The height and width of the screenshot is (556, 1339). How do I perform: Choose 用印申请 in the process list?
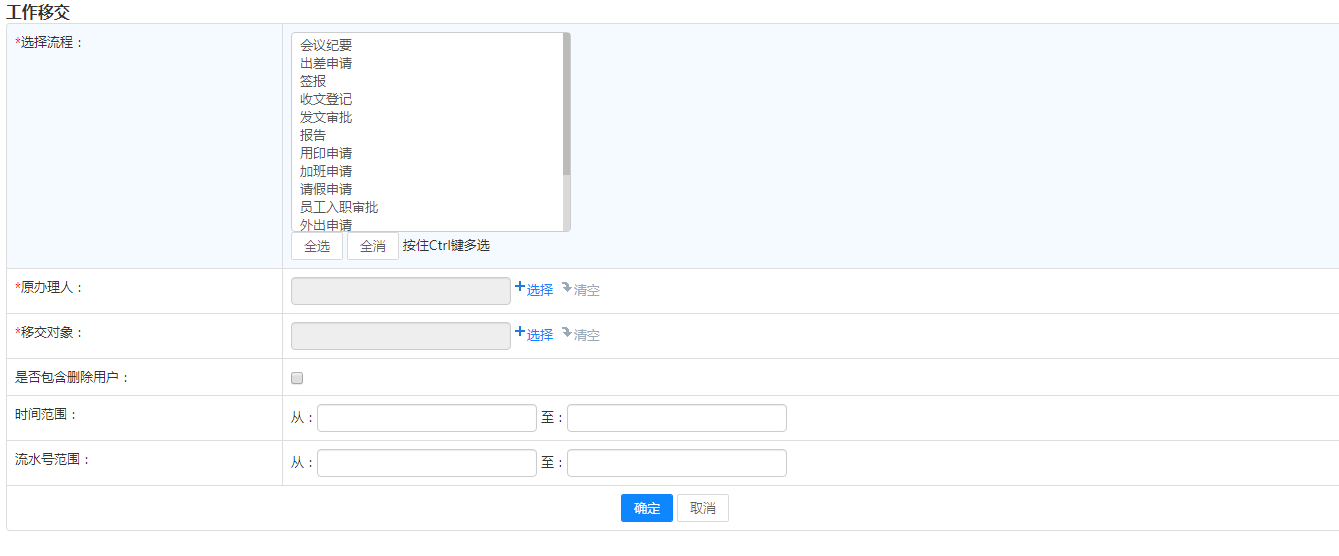pos(326,153)
